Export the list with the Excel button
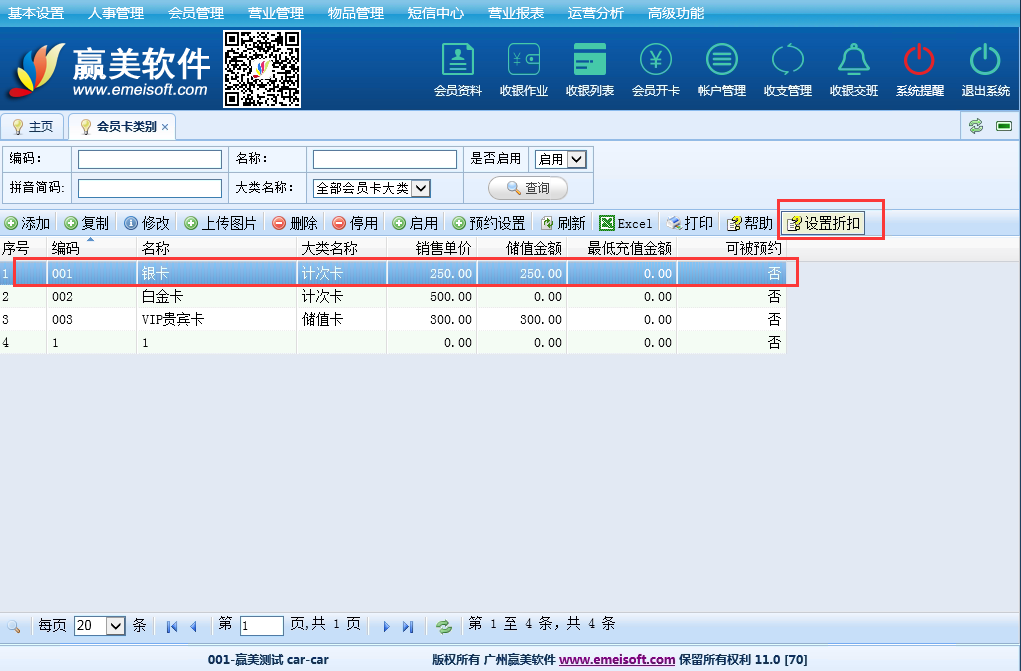This screenshot has height=671, width=1021. pyautogui.click(x=625, y=223)
